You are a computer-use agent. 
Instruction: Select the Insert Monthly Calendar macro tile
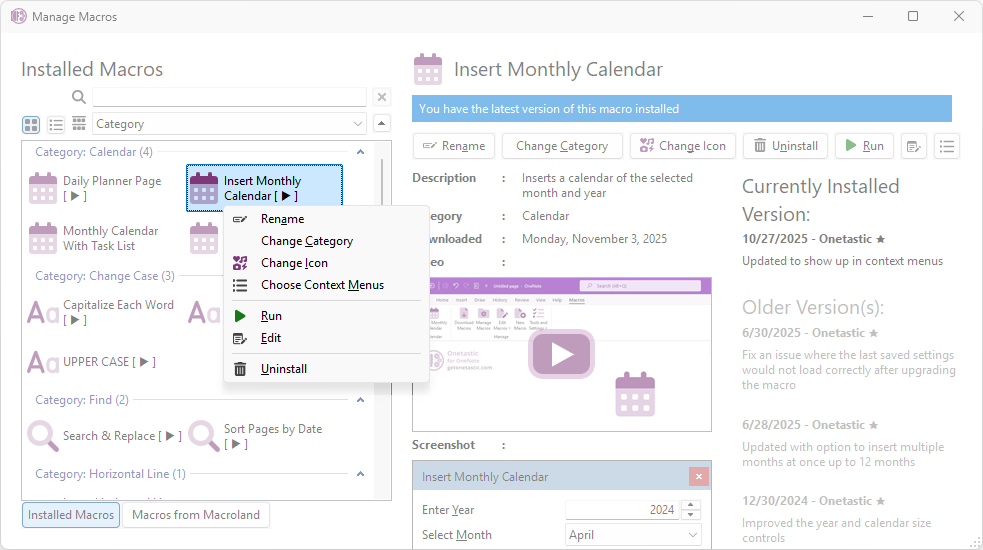(x=265, y=188)
